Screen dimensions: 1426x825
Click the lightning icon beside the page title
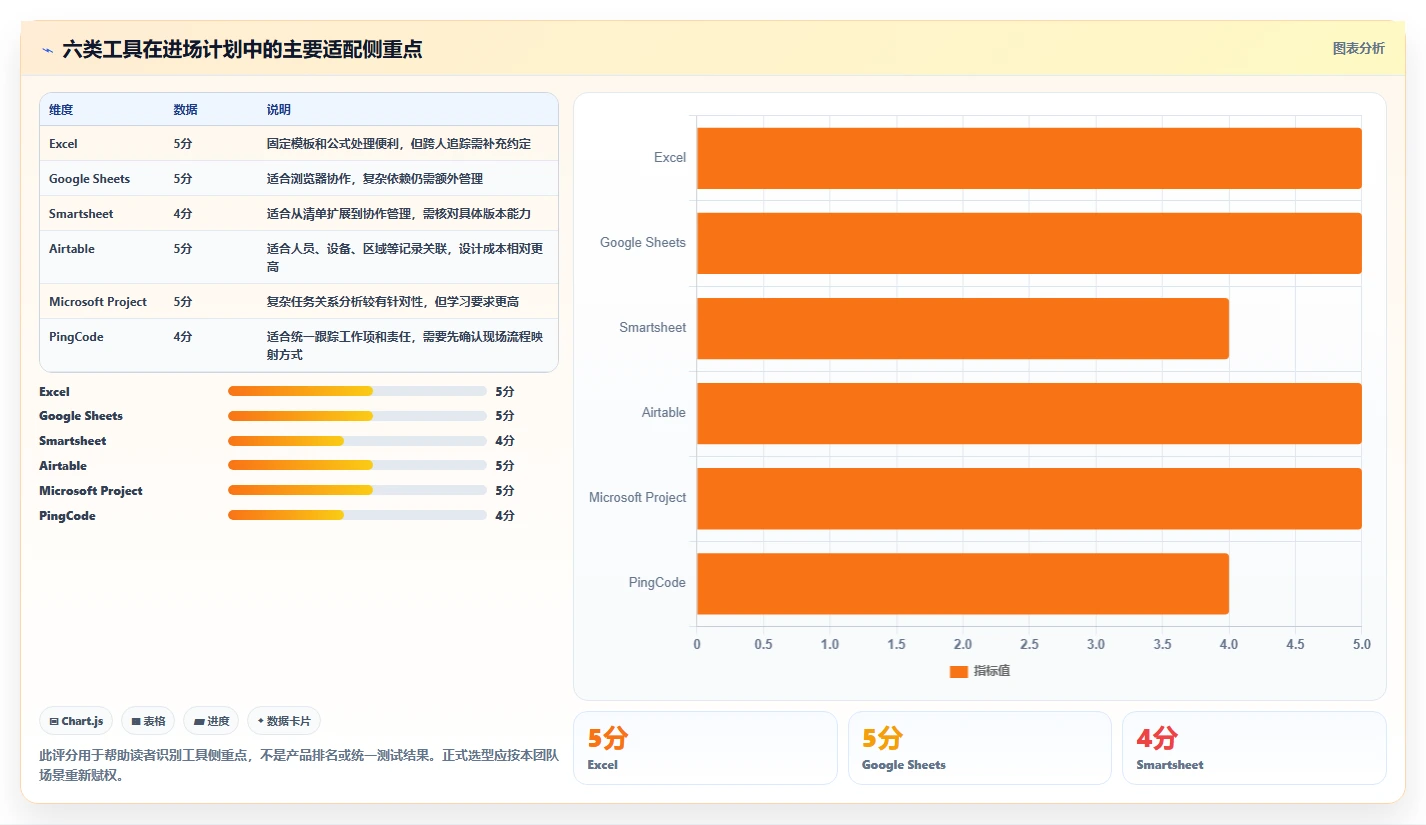click(x=47, y=50)
